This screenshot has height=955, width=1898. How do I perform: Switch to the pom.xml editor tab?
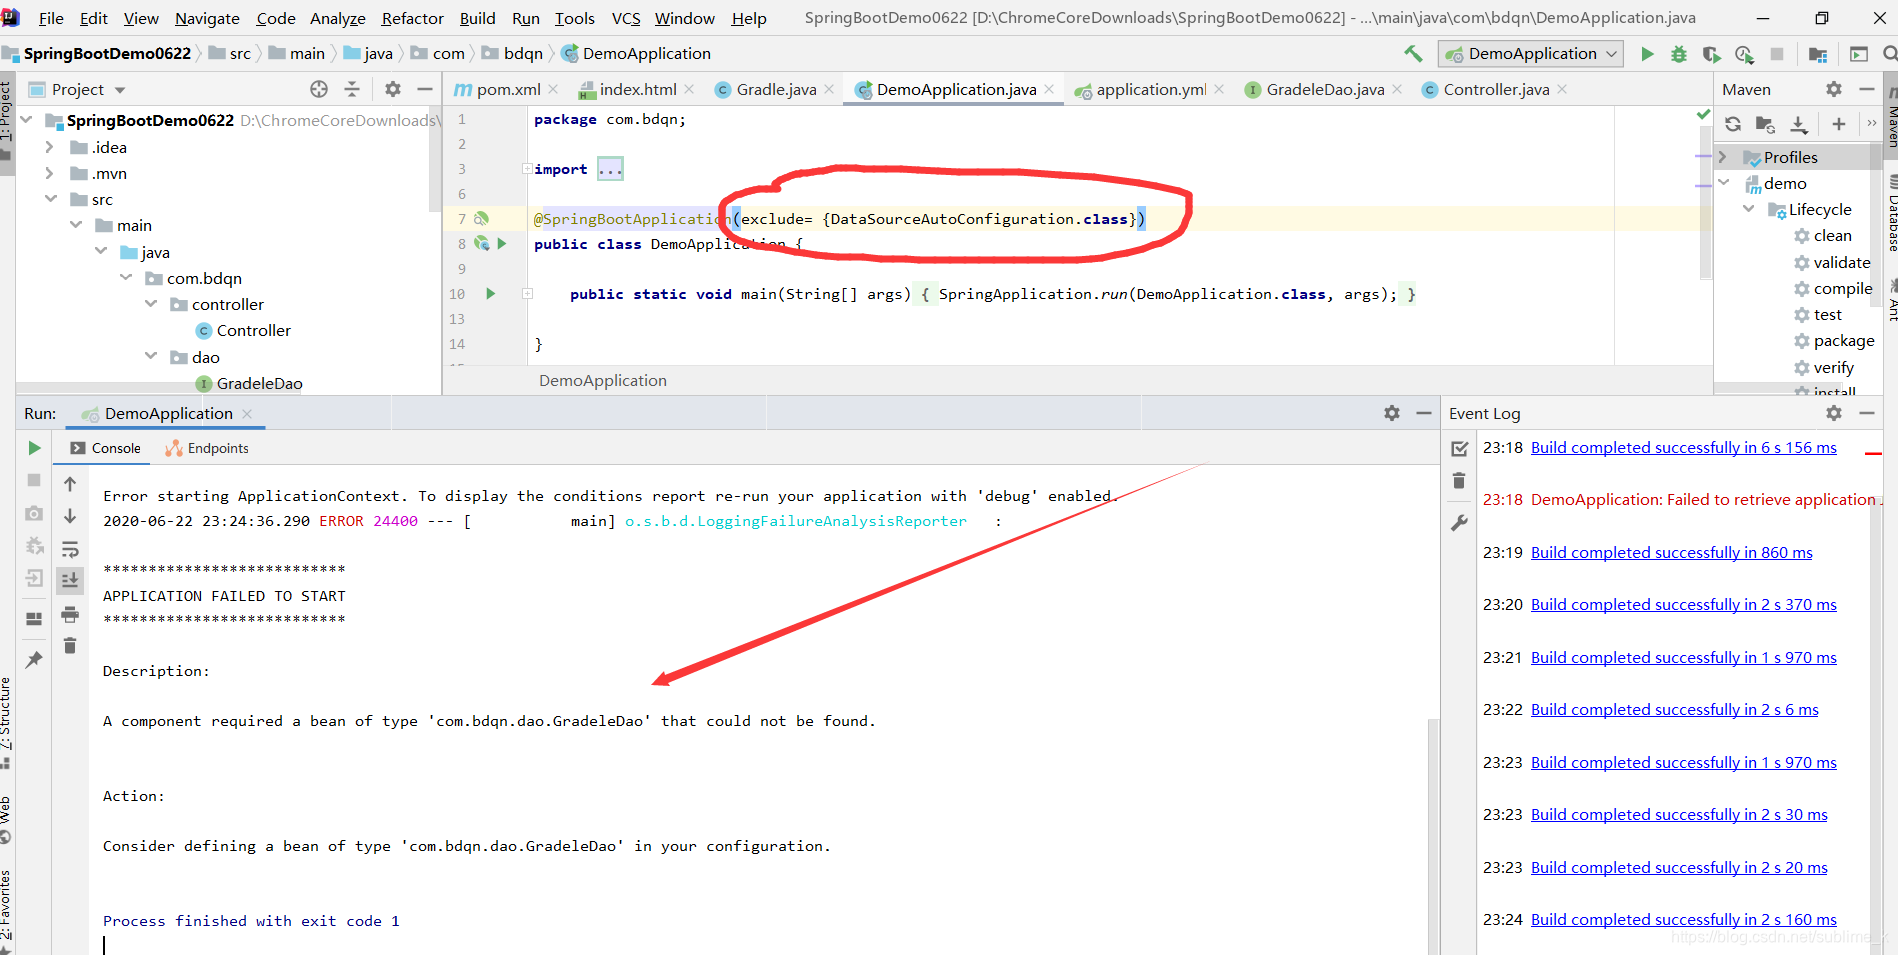pos(505,89)
